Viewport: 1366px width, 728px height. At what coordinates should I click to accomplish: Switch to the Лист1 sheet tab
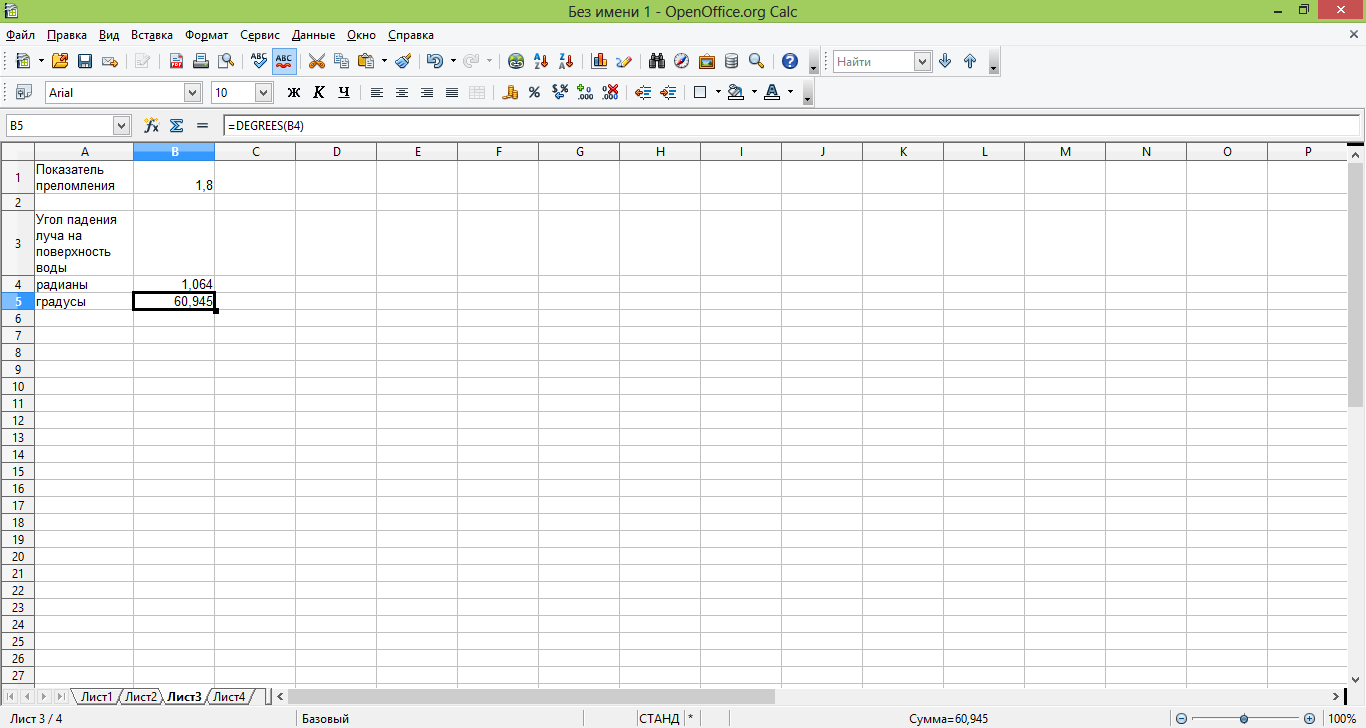coord(97,697)
